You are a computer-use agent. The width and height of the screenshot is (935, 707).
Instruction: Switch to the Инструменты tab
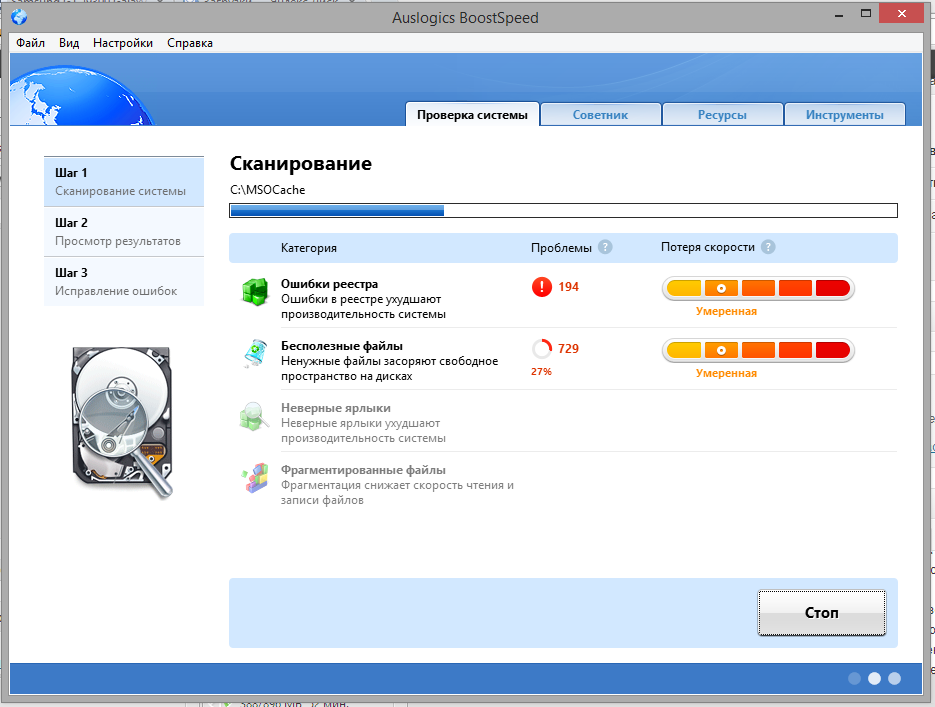[x=844, y=114]
